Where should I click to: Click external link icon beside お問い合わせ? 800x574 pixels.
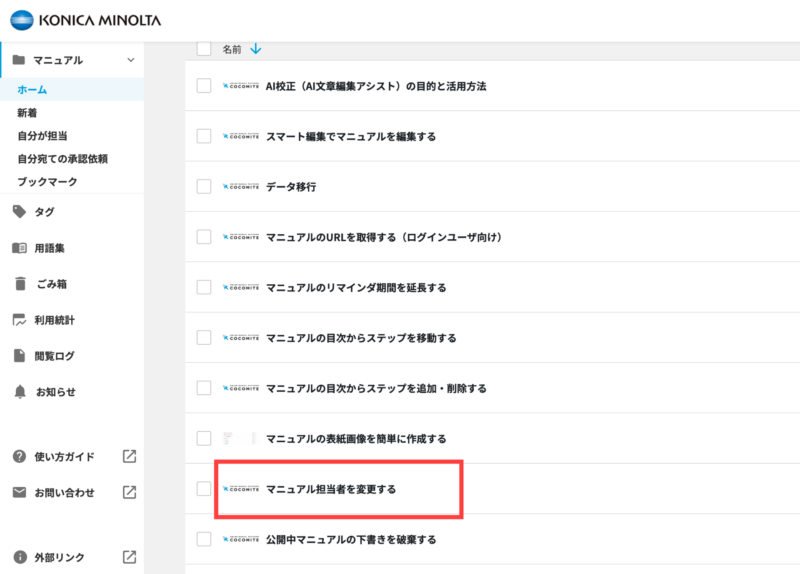[130, 492]
